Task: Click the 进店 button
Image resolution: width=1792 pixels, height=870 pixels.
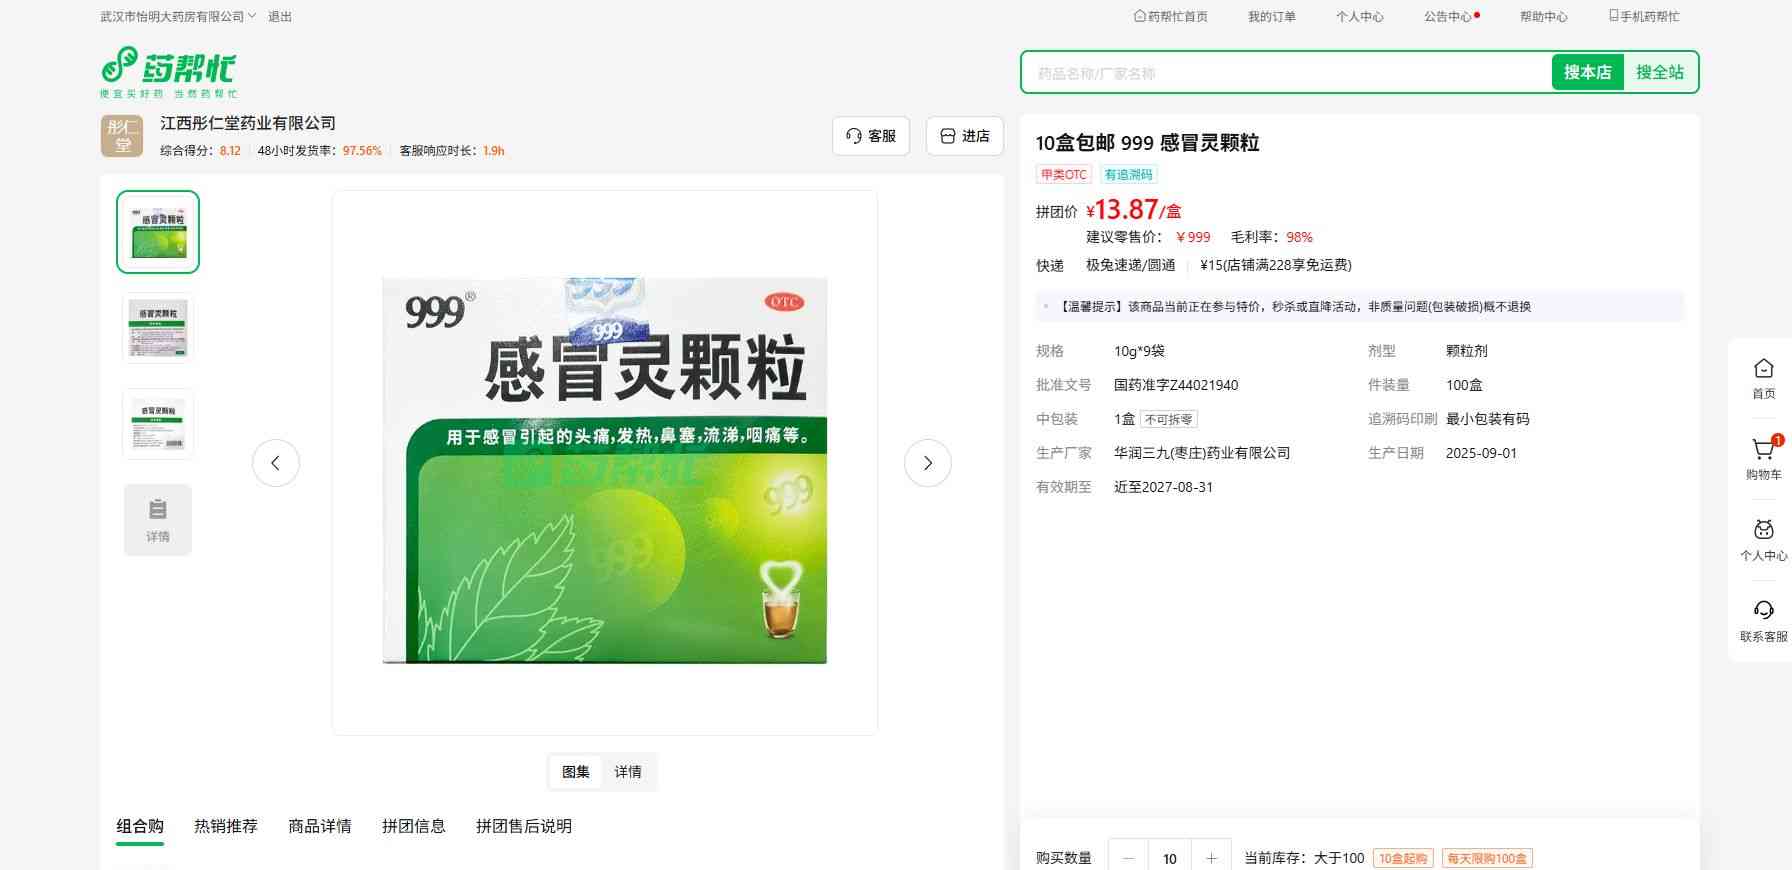Action: pos(964,136)
